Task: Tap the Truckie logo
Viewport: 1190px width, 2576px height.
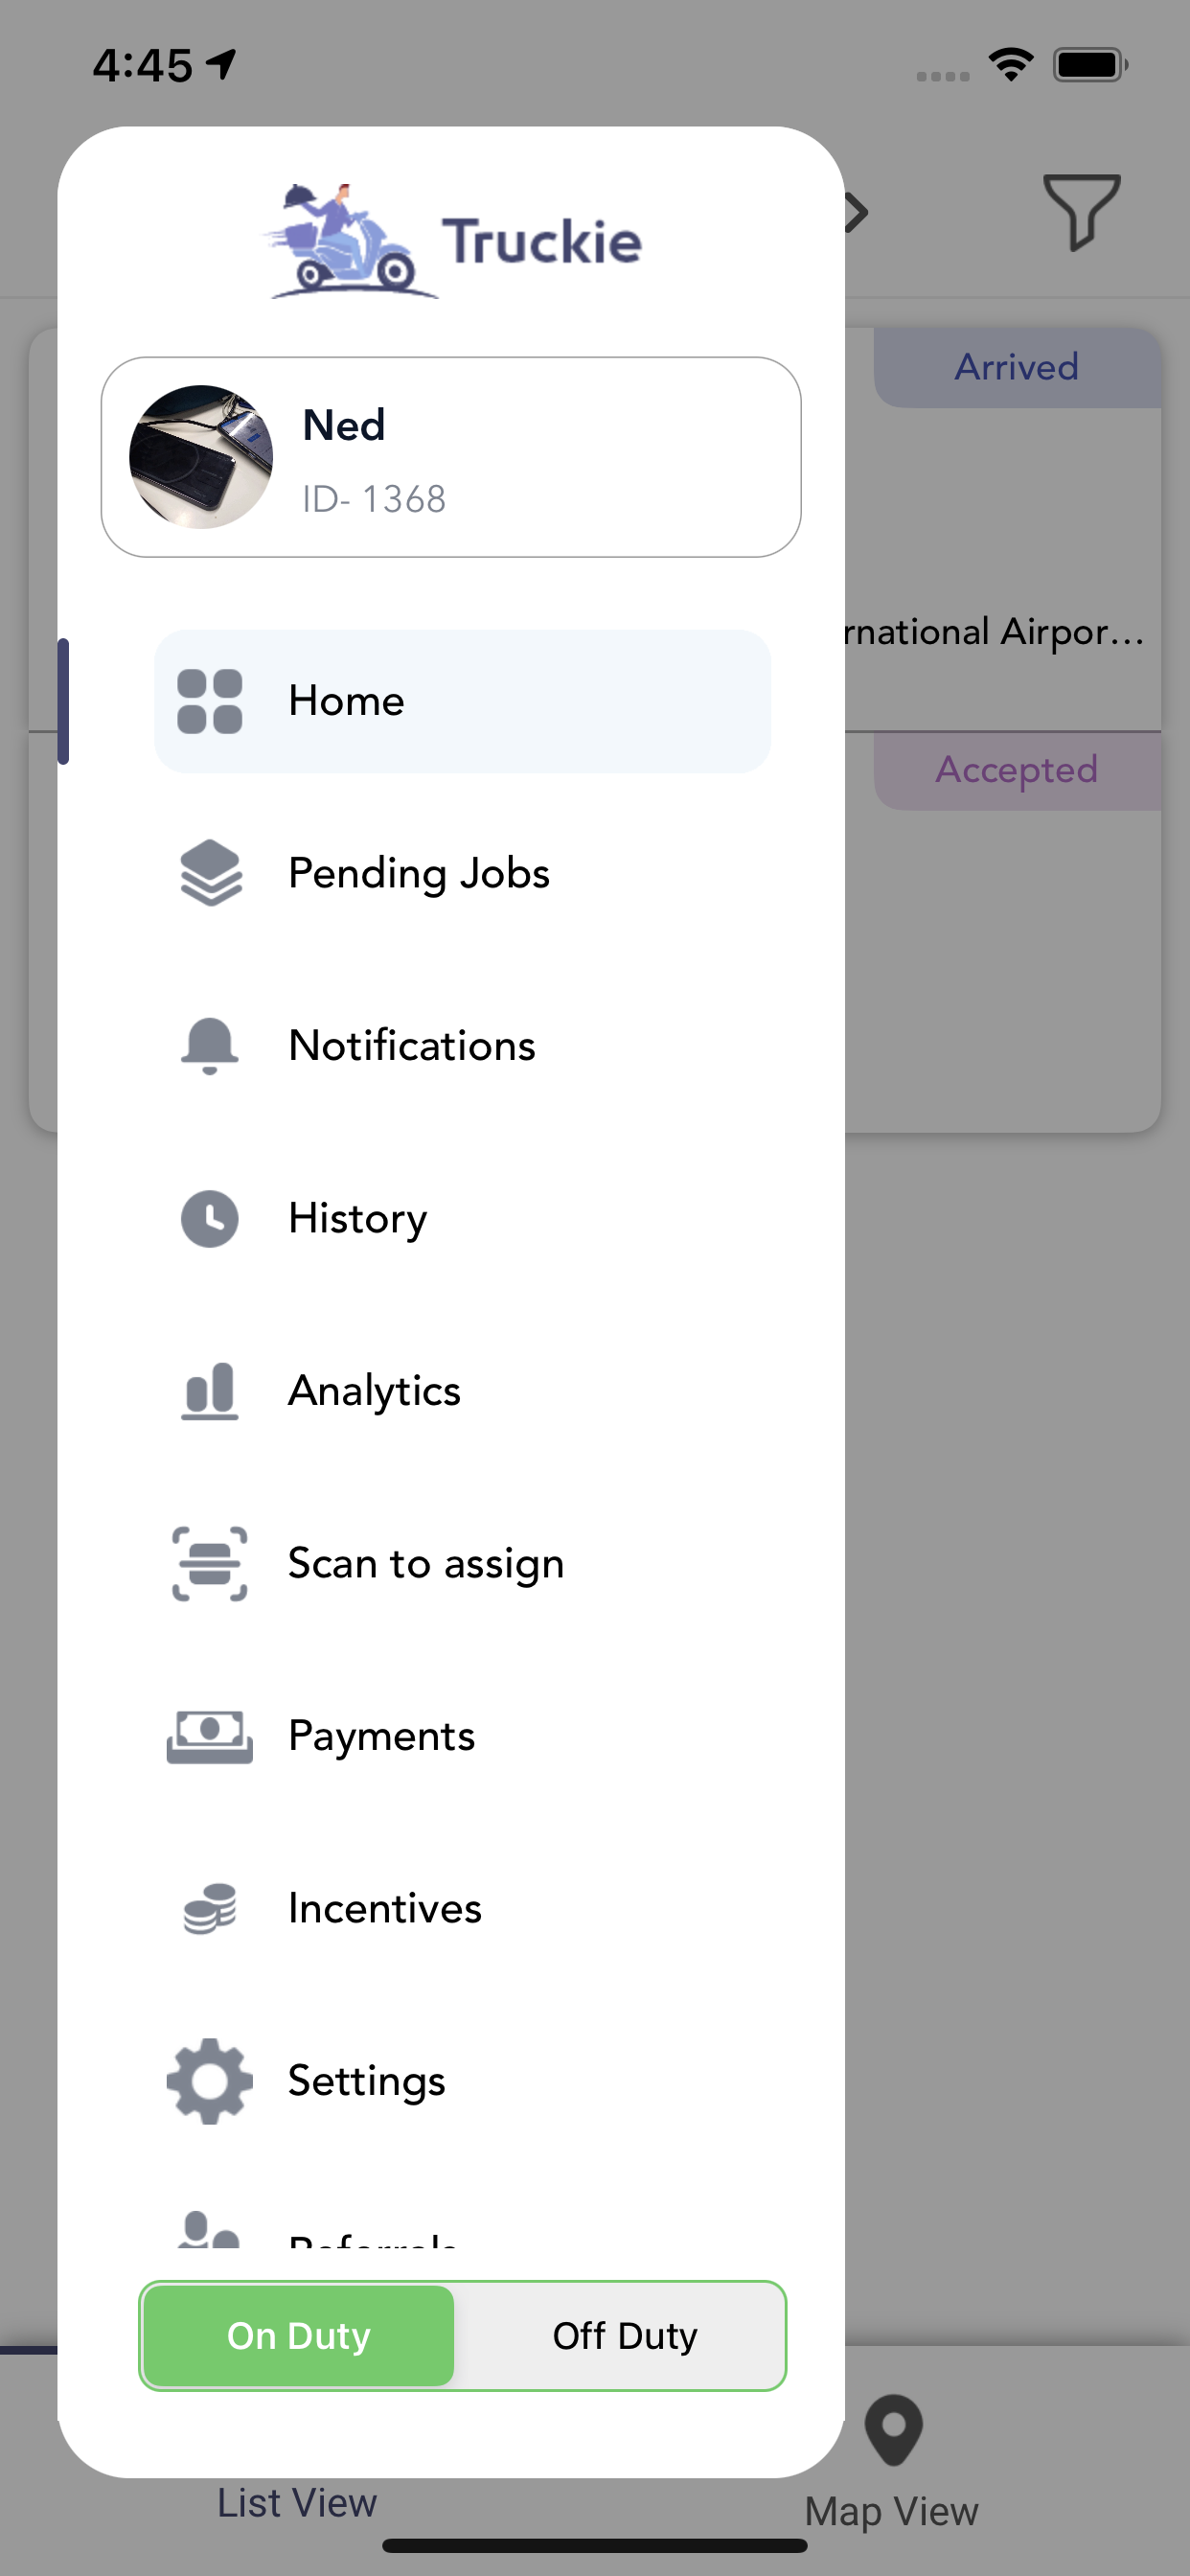Action: tap(451, 241)
